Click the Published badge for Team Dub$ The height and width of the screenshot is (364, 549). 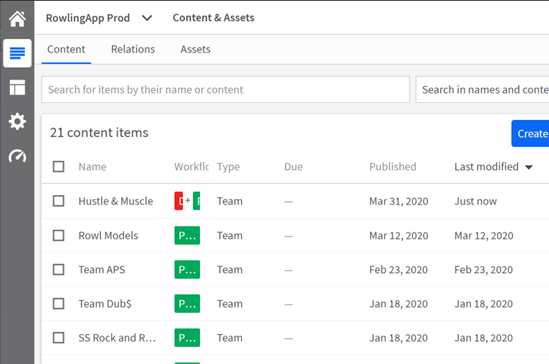click(187, 303)
